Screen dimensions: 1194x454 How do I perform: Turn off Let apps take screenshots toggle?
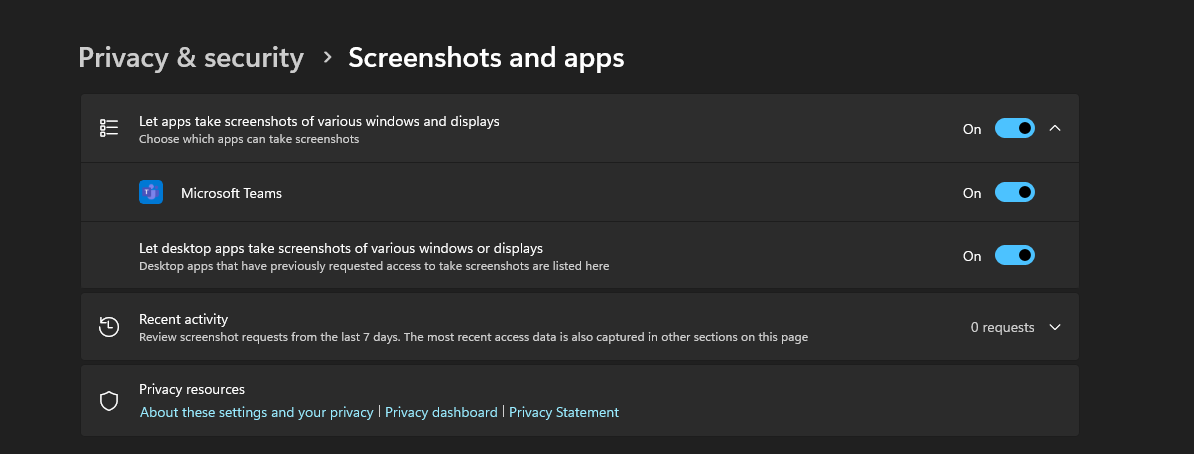[1014, 128]
